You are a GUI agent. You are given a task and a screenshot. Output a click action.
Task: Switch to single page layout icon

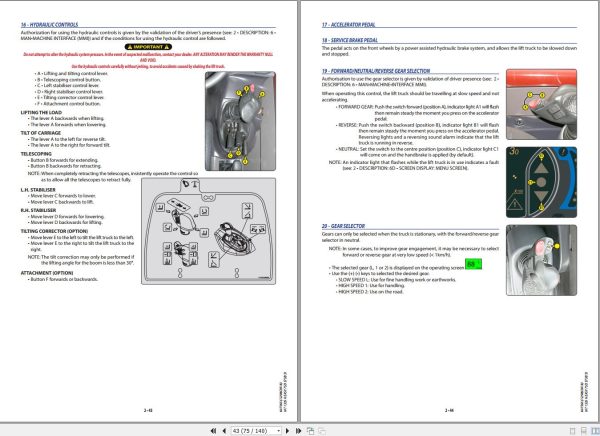click(572, 431)
